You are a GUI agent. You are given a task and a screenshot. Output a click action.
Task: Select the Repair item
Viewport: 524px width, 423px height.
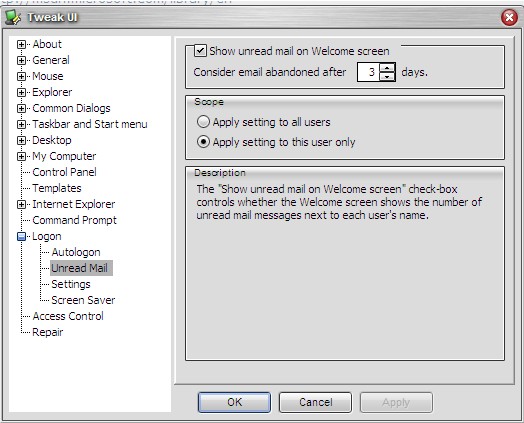pos(47,332)
